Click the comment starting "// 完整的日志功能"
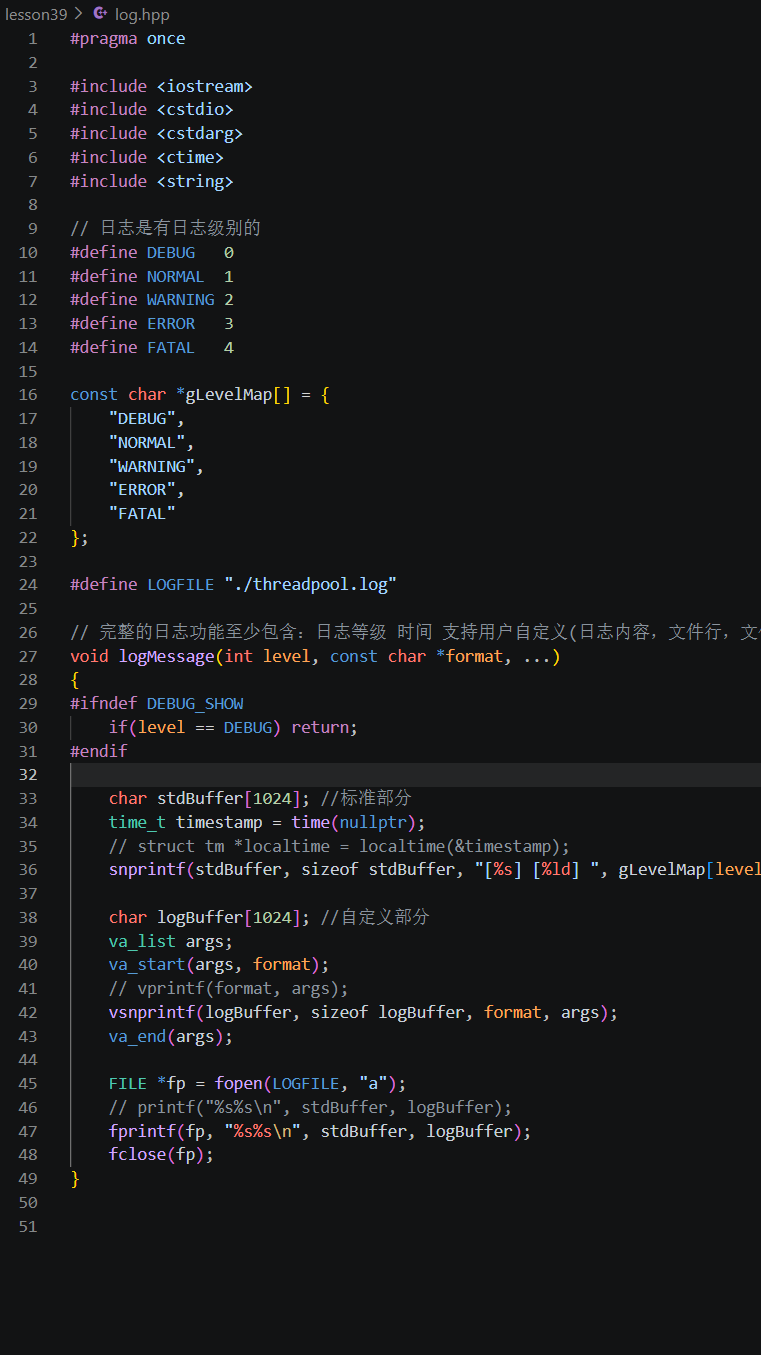 point(415,633)
